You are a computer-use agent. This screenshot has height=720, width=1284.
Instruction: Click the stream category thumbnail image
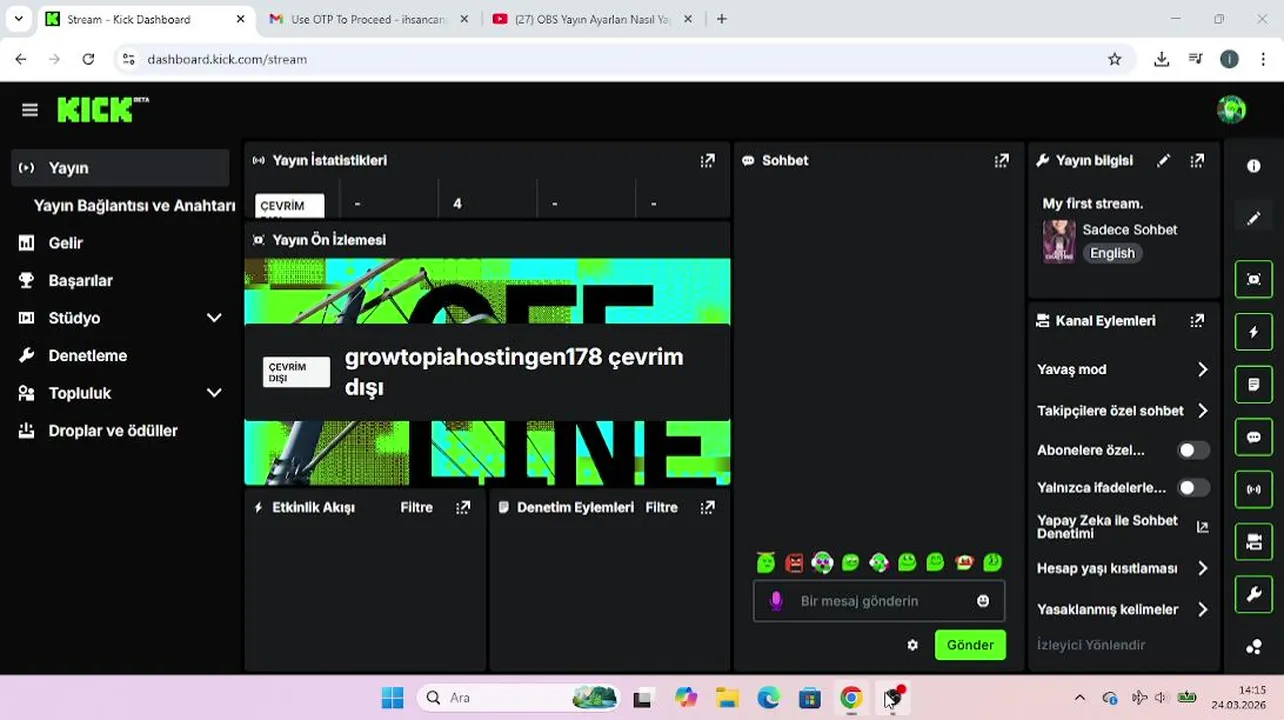pyautogui.click(x=1059, y=241)
